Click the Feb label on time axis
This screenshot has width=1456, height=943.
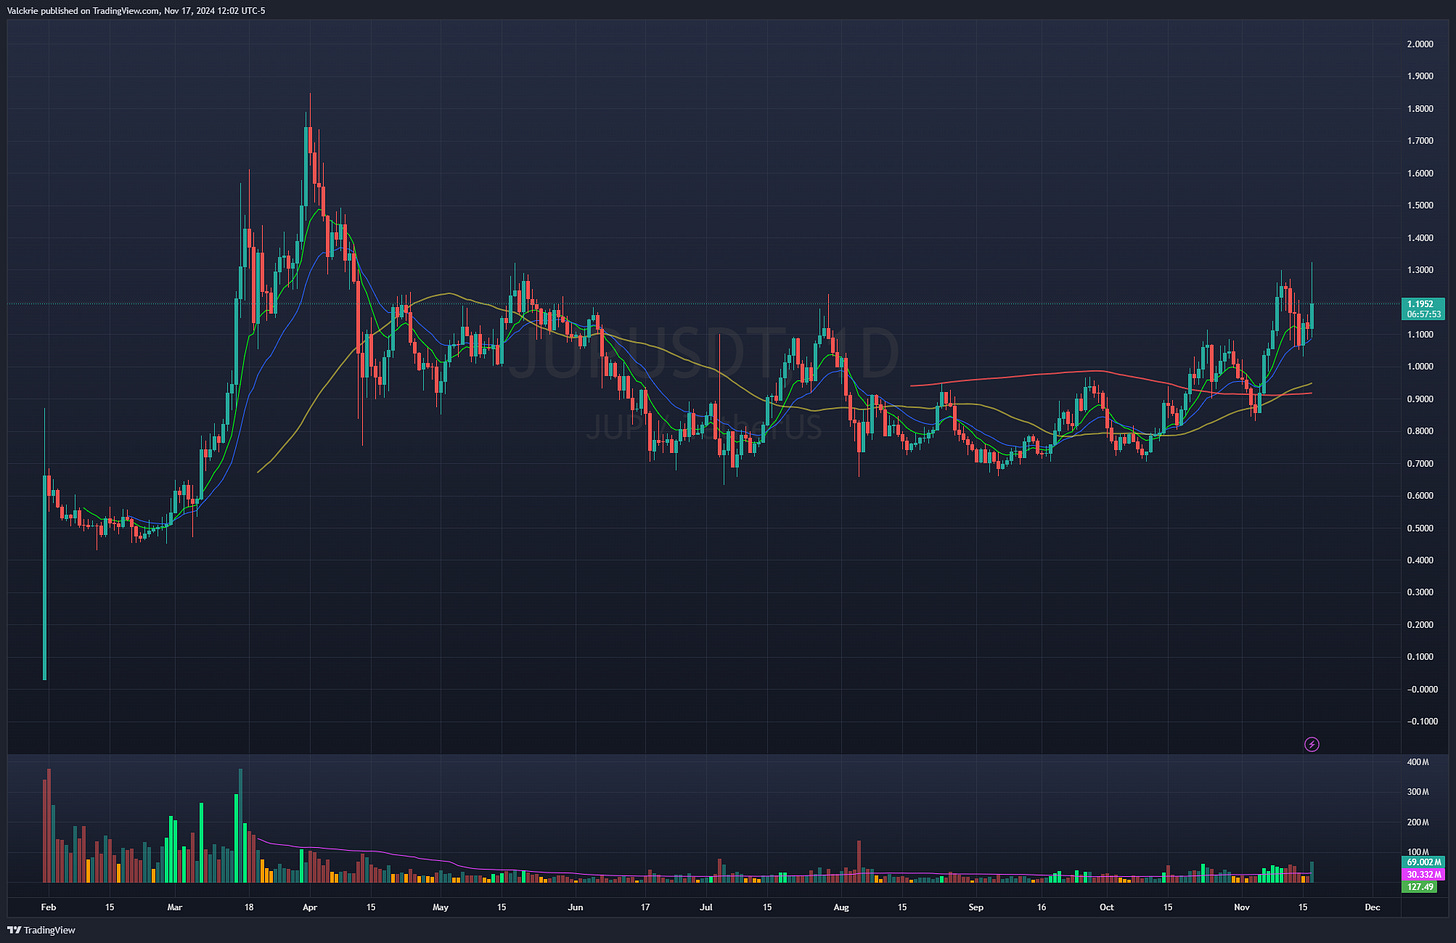click(x=48, y=908)
